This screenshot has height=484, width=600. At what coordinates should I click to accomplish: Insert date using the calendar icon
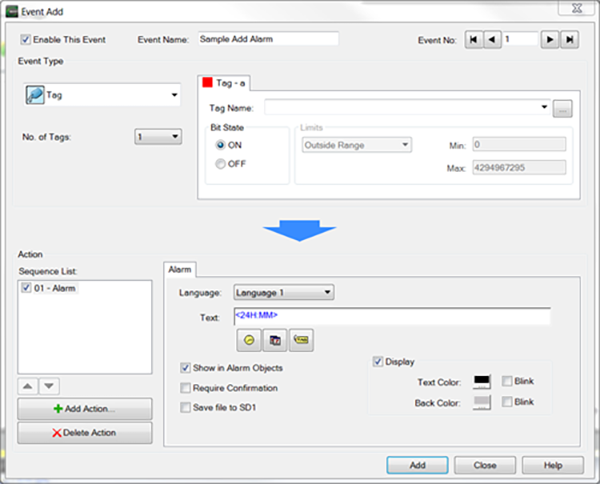pos(275,340)
